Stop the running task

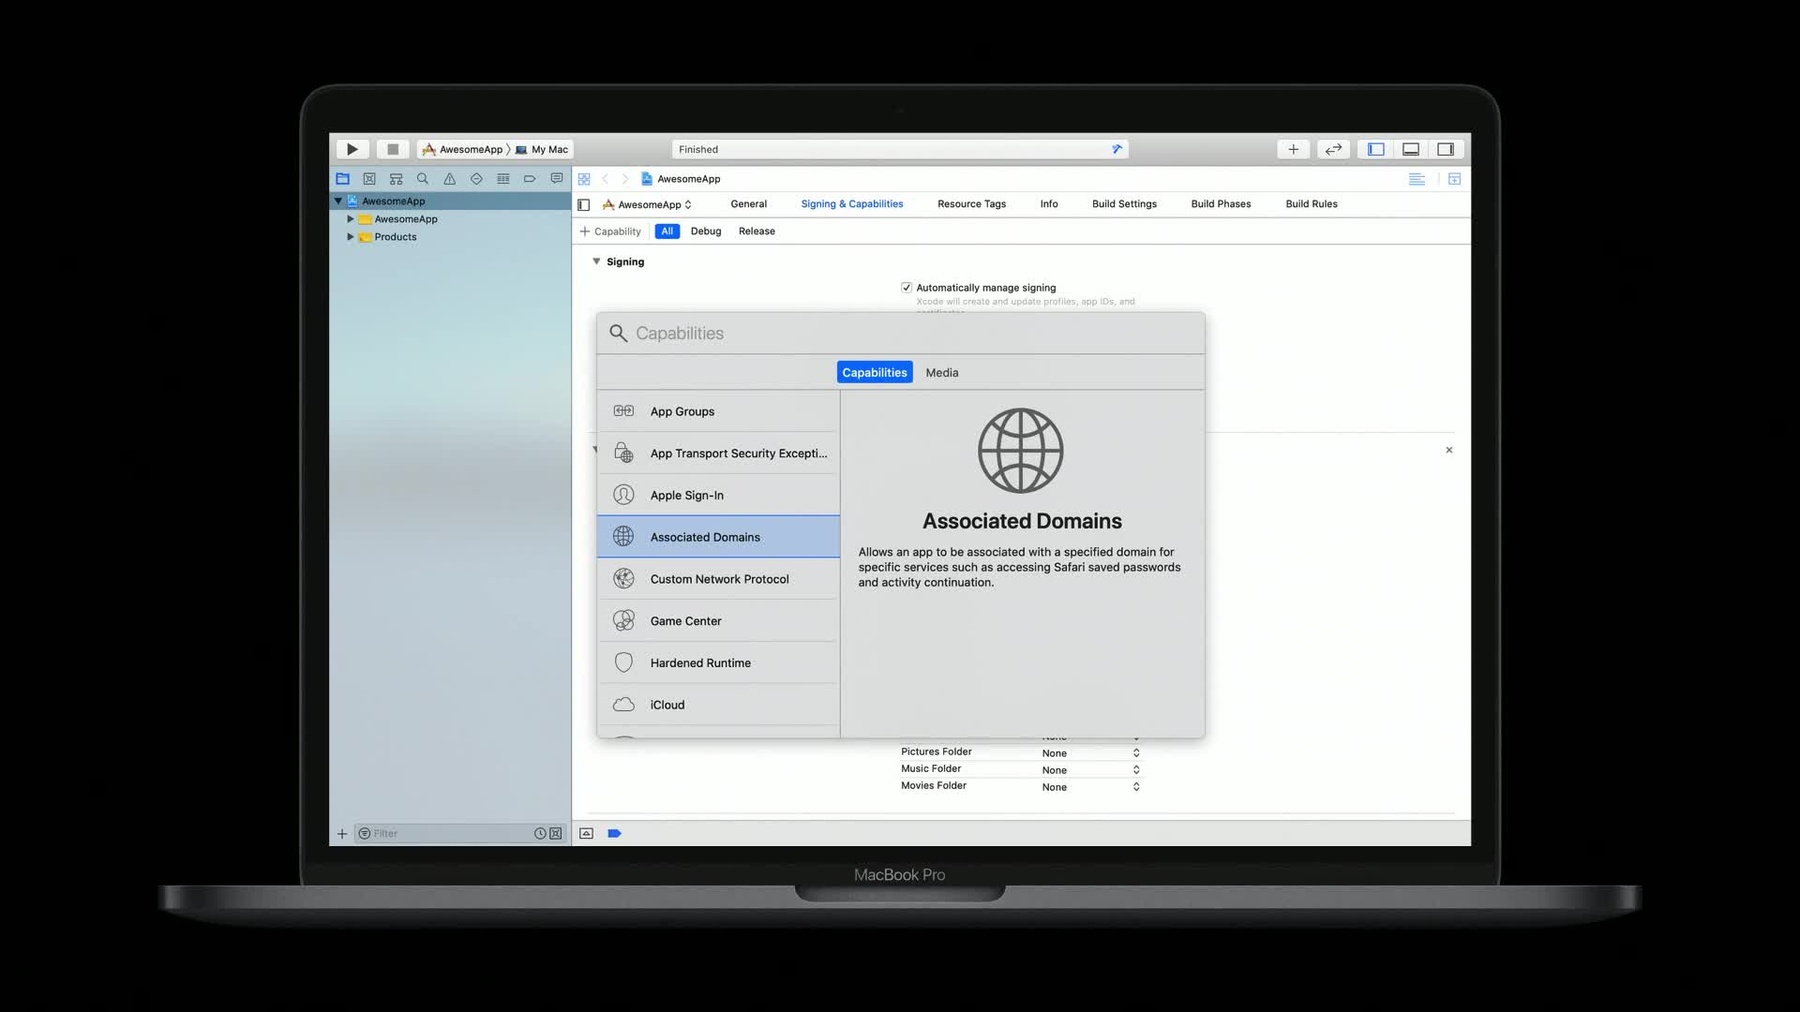click(x=393, y=149)
